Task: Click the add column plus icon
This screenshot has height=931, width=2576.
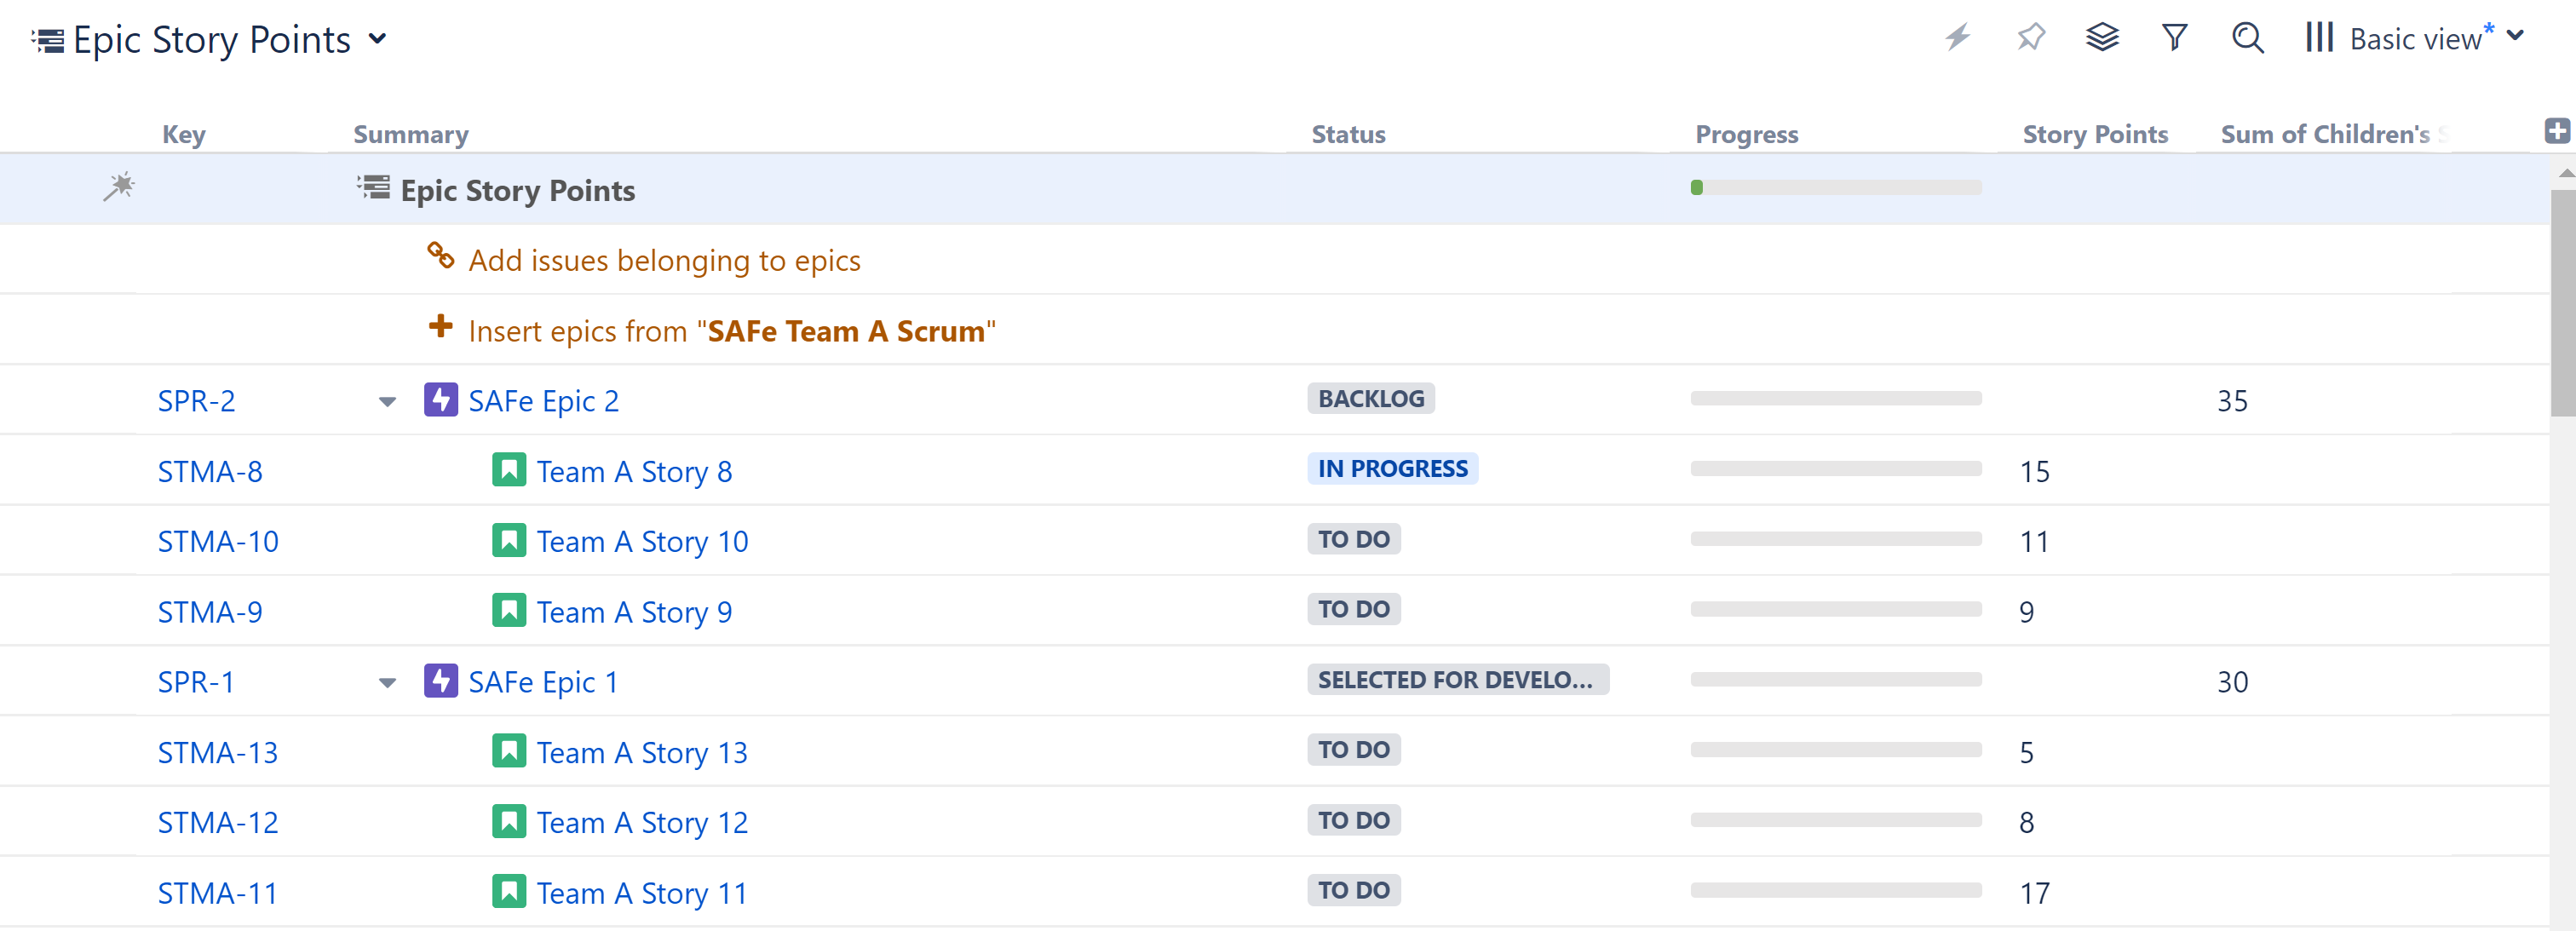Action: (x=2556, y=131)
